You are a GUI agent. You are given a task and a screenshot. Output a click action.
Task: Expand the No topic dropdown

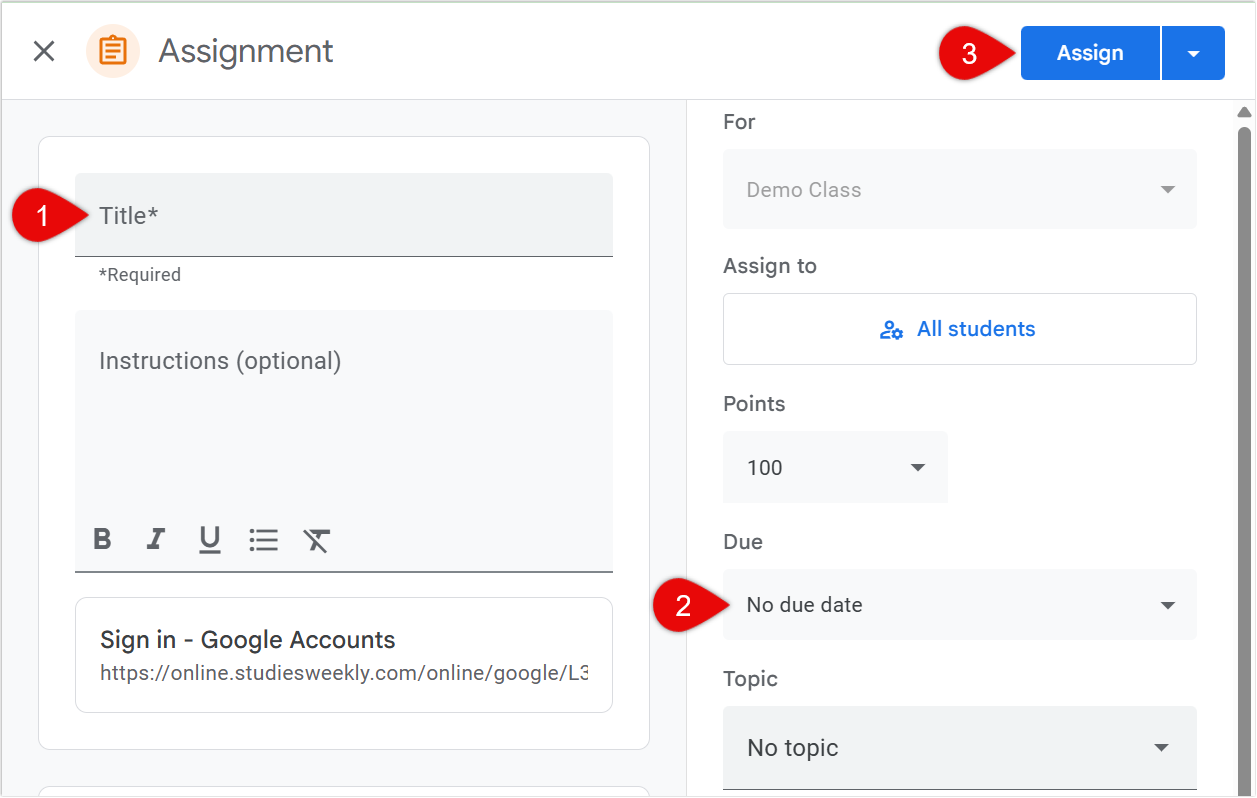tap(958, 747)
